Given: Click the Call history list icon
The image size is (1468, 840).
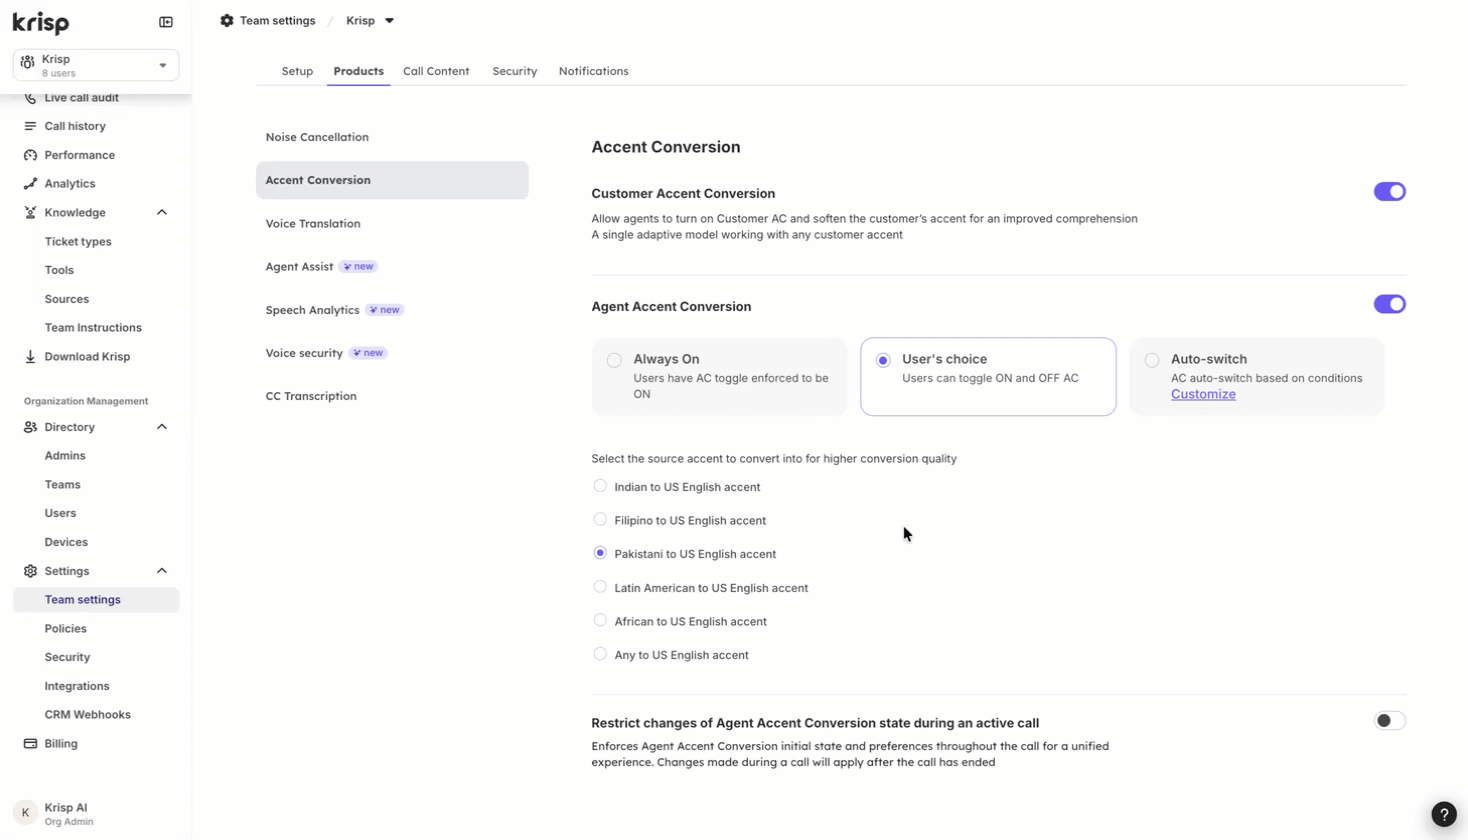Looking at the screenshot, I should point(30,126).
